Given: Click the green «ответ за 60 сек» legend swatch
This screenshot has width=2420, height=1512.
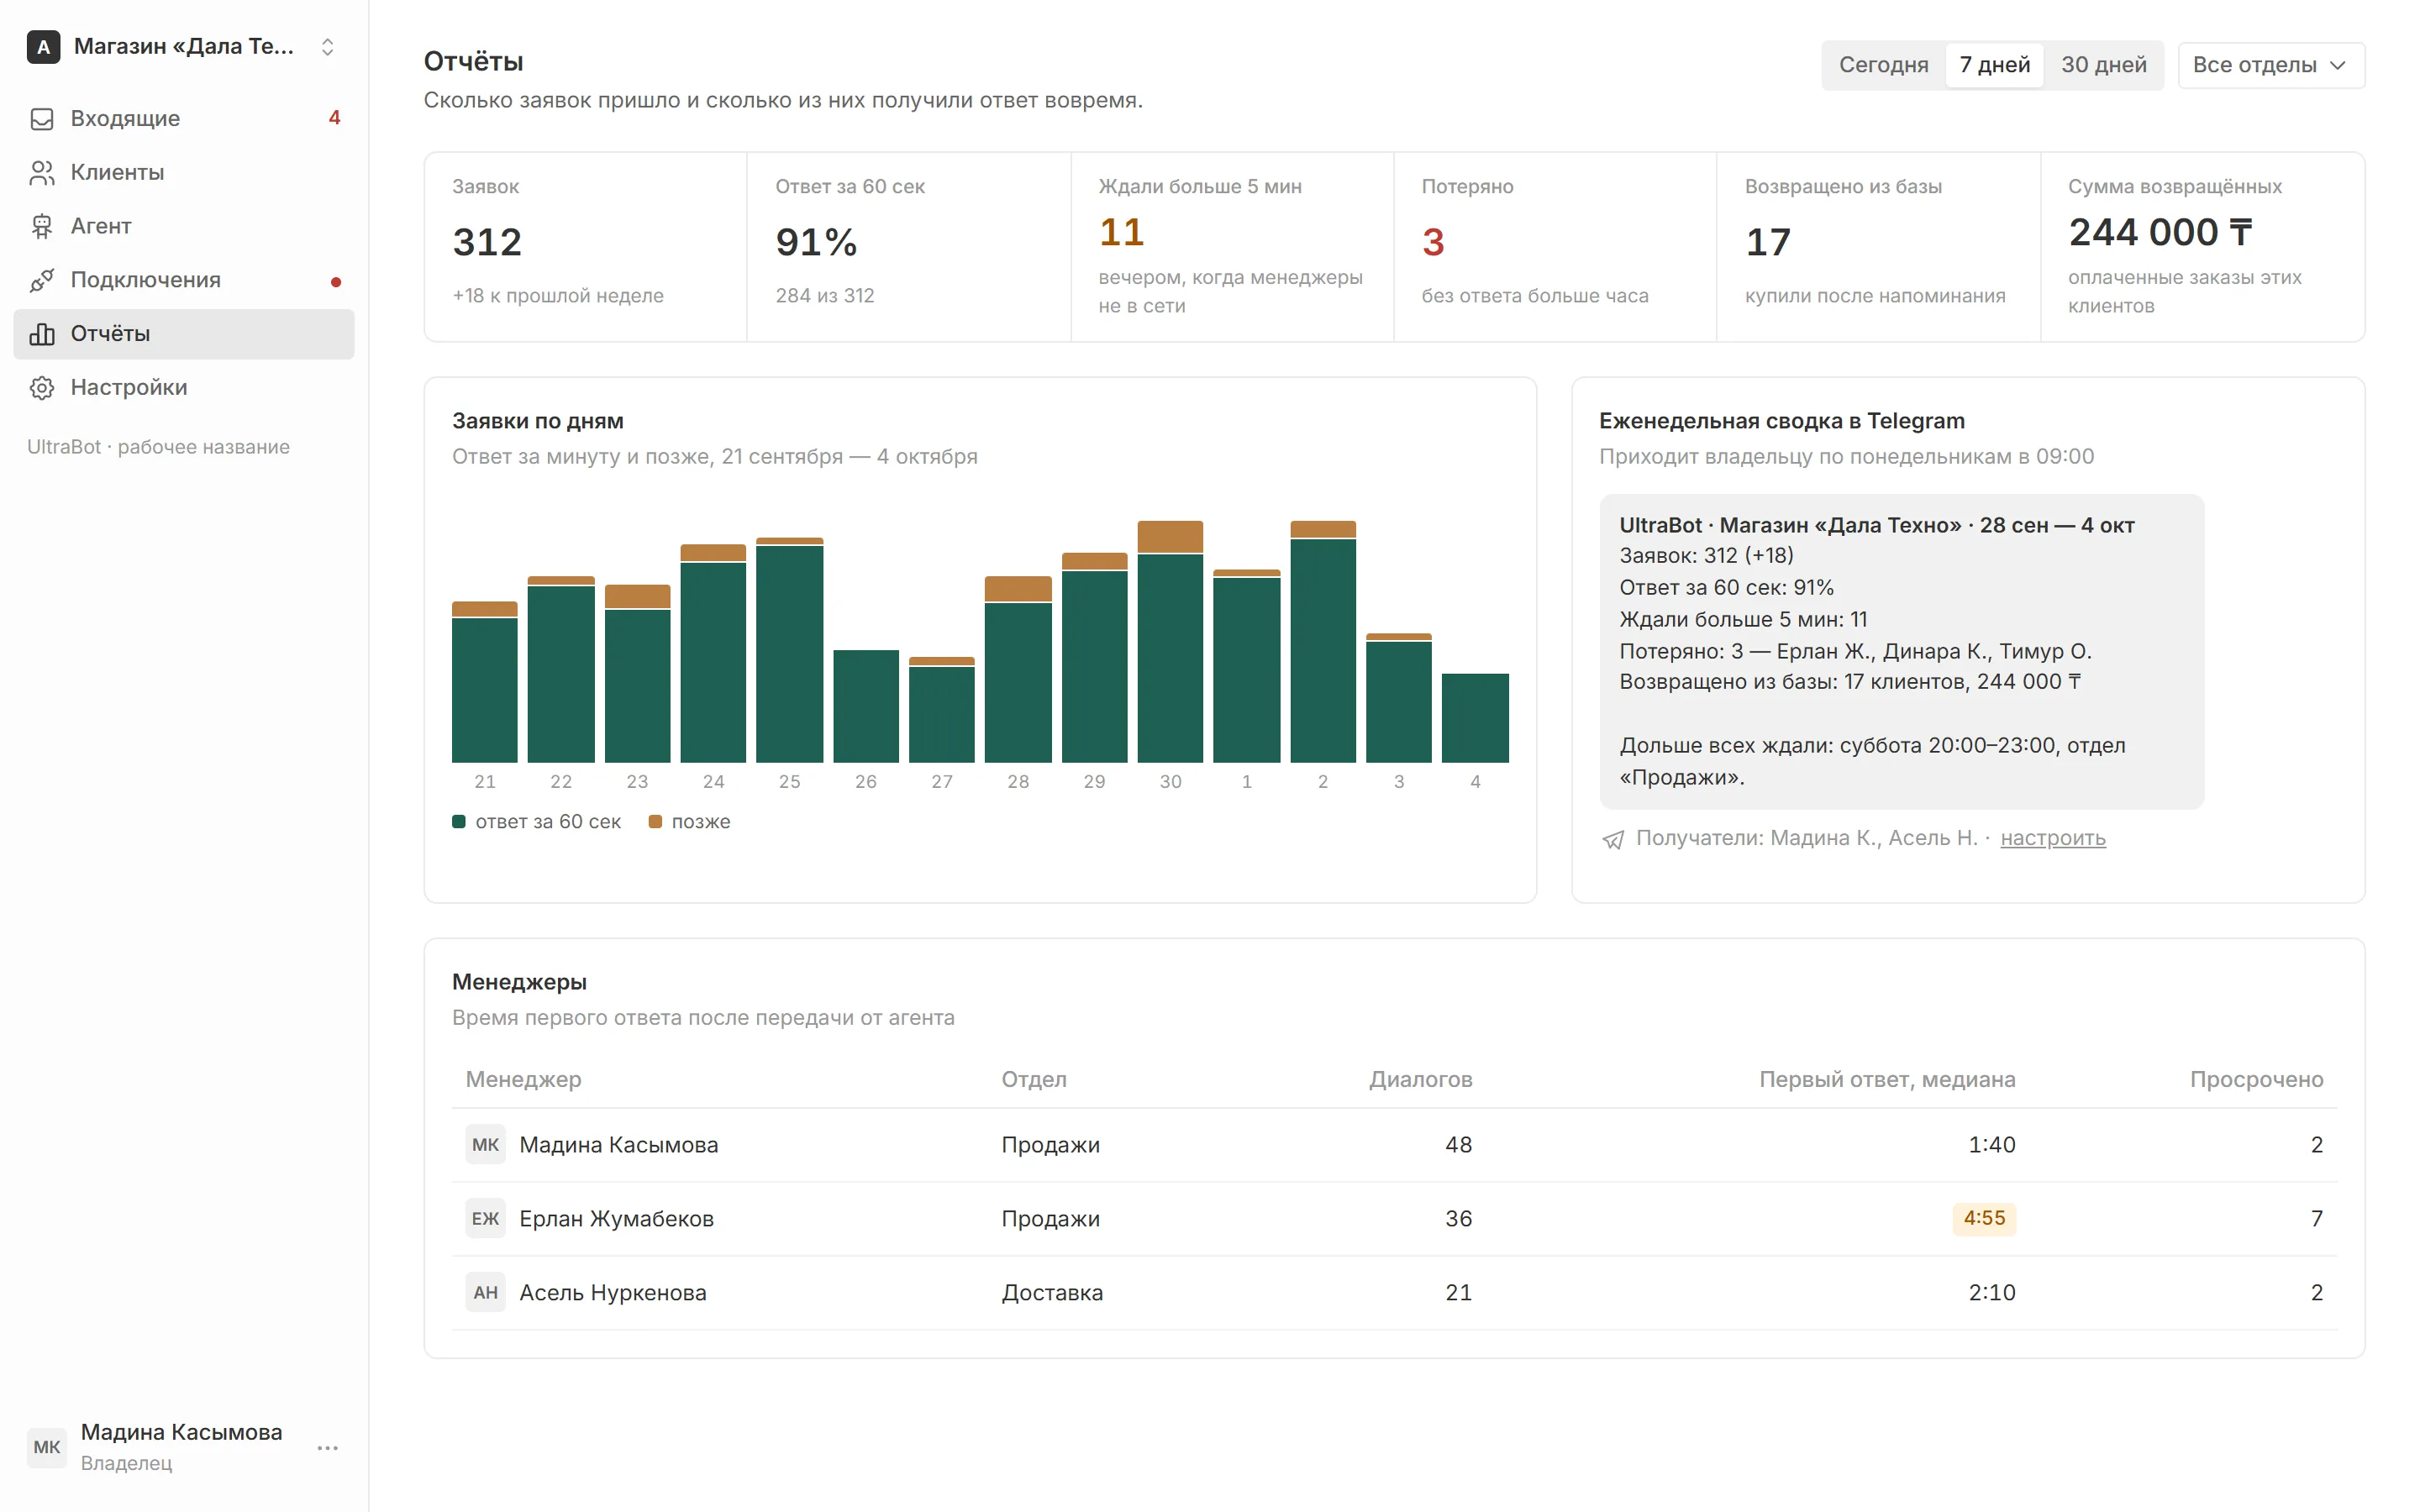Looking at the screenshot, I should [x=459, y=822].
